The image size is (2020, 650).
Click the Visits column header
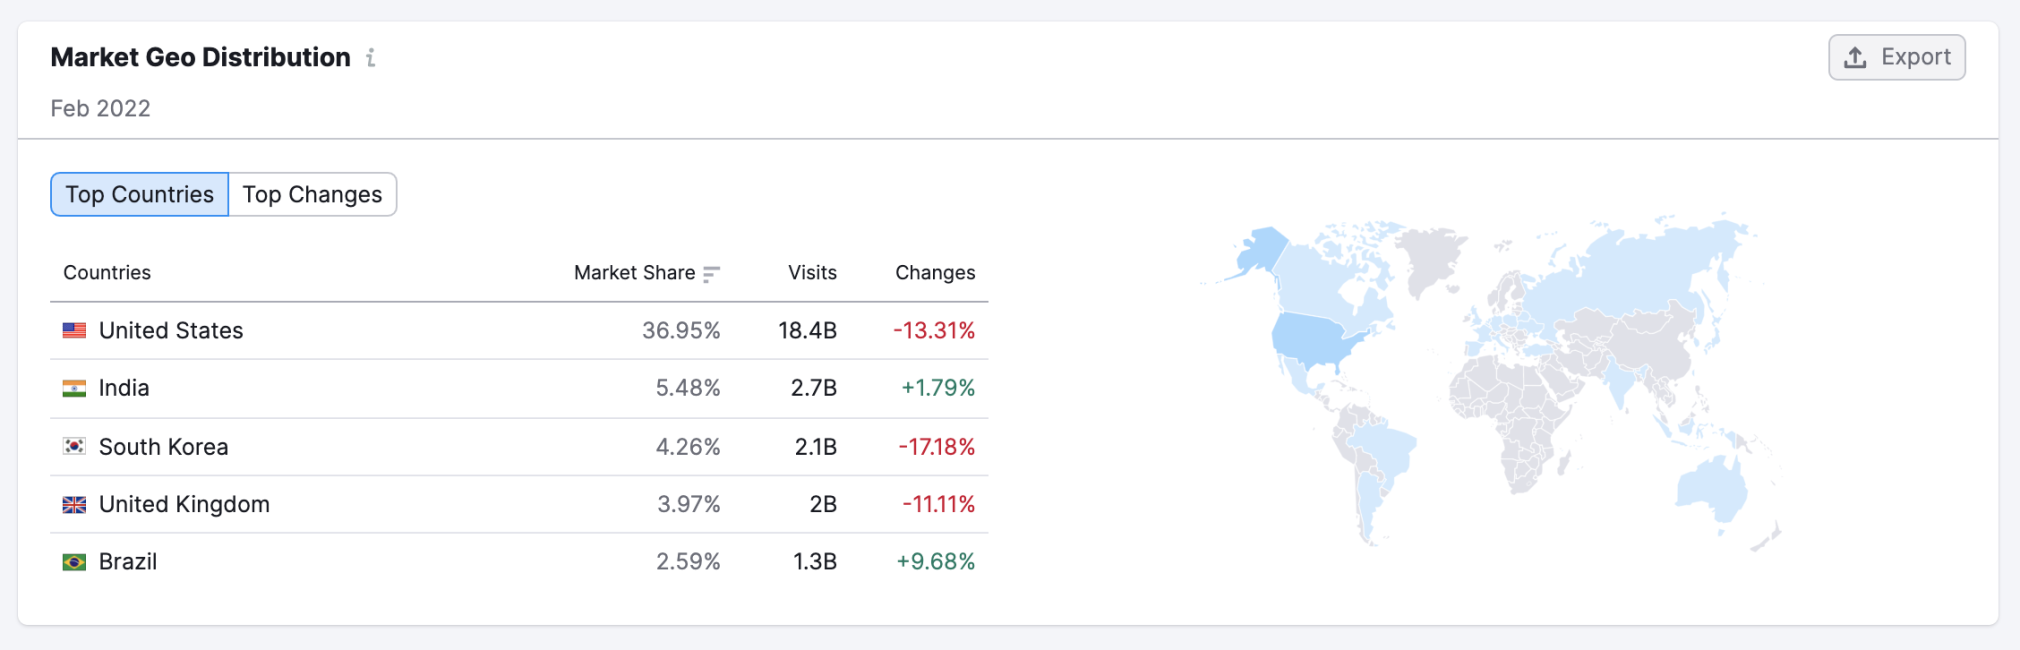pos(812,273)
